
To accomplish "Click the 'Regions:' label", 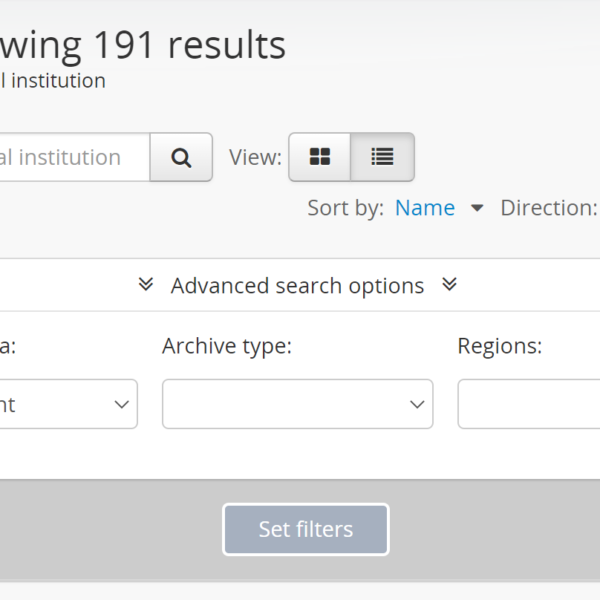I will tap(499, 346).
